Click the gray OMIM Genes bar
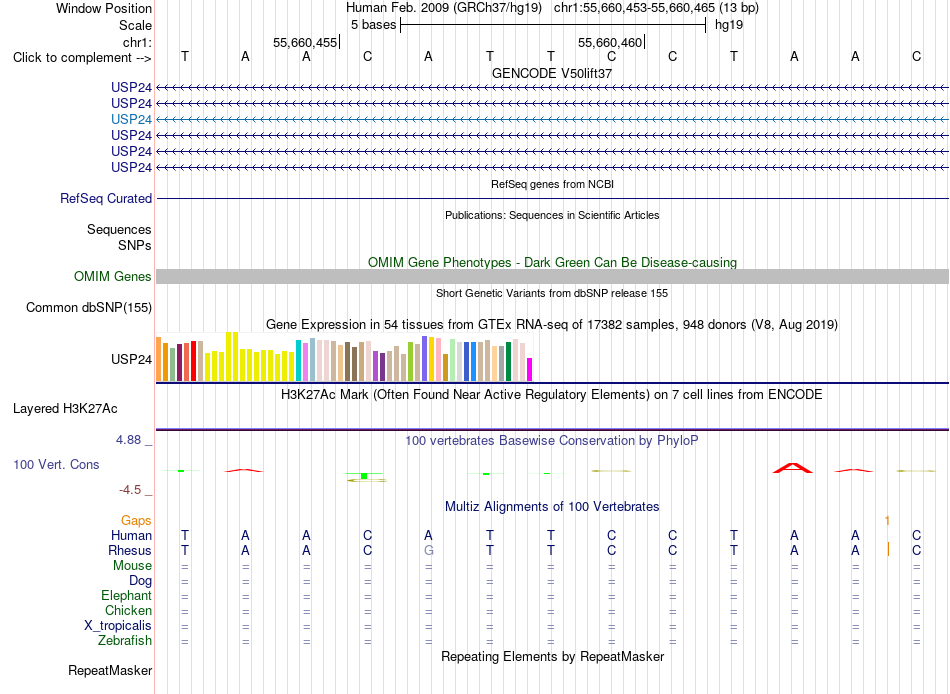The height and width of the screenshot is (694, 950). [552, 276]
